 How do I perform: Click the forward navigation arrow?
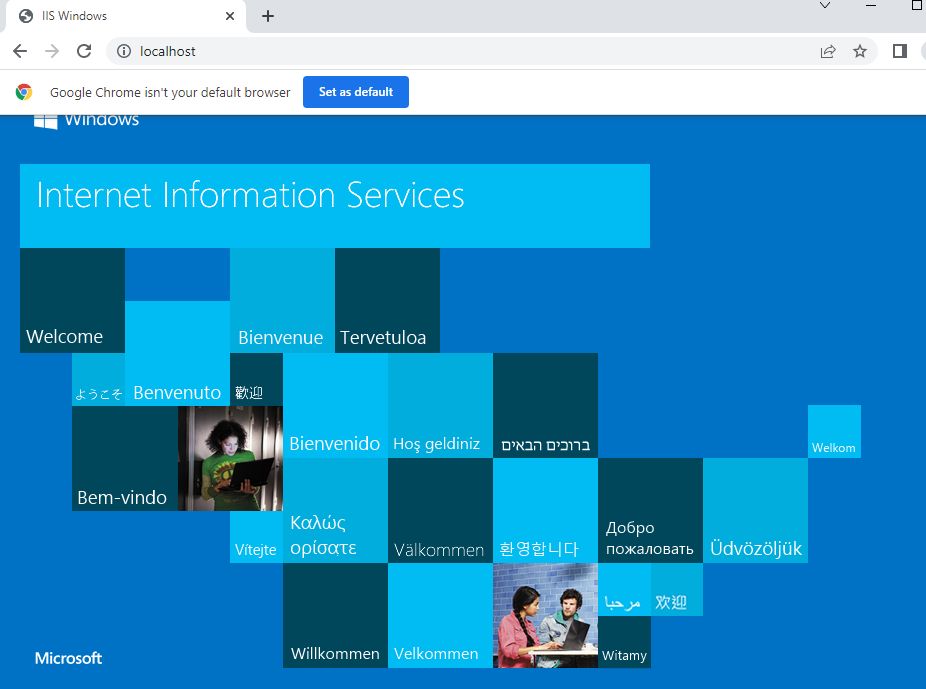52,51
